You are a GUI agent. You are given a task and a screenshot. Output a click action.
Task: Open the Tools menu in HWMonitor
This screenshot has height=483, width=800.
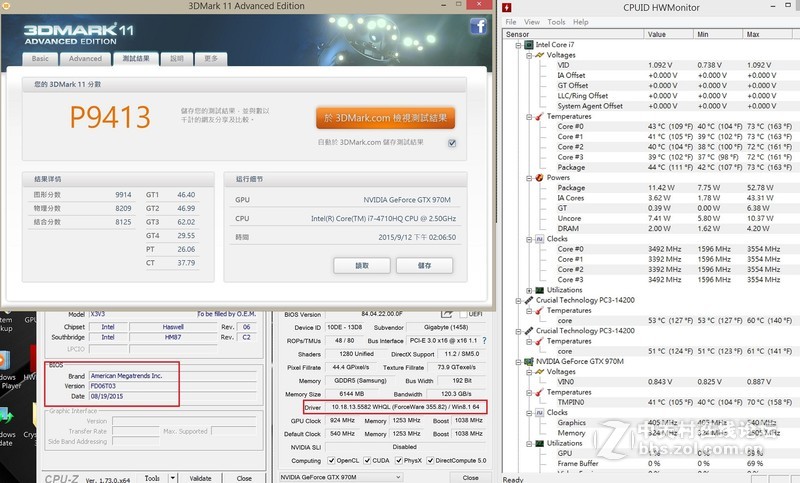click(x=556, y=22)
